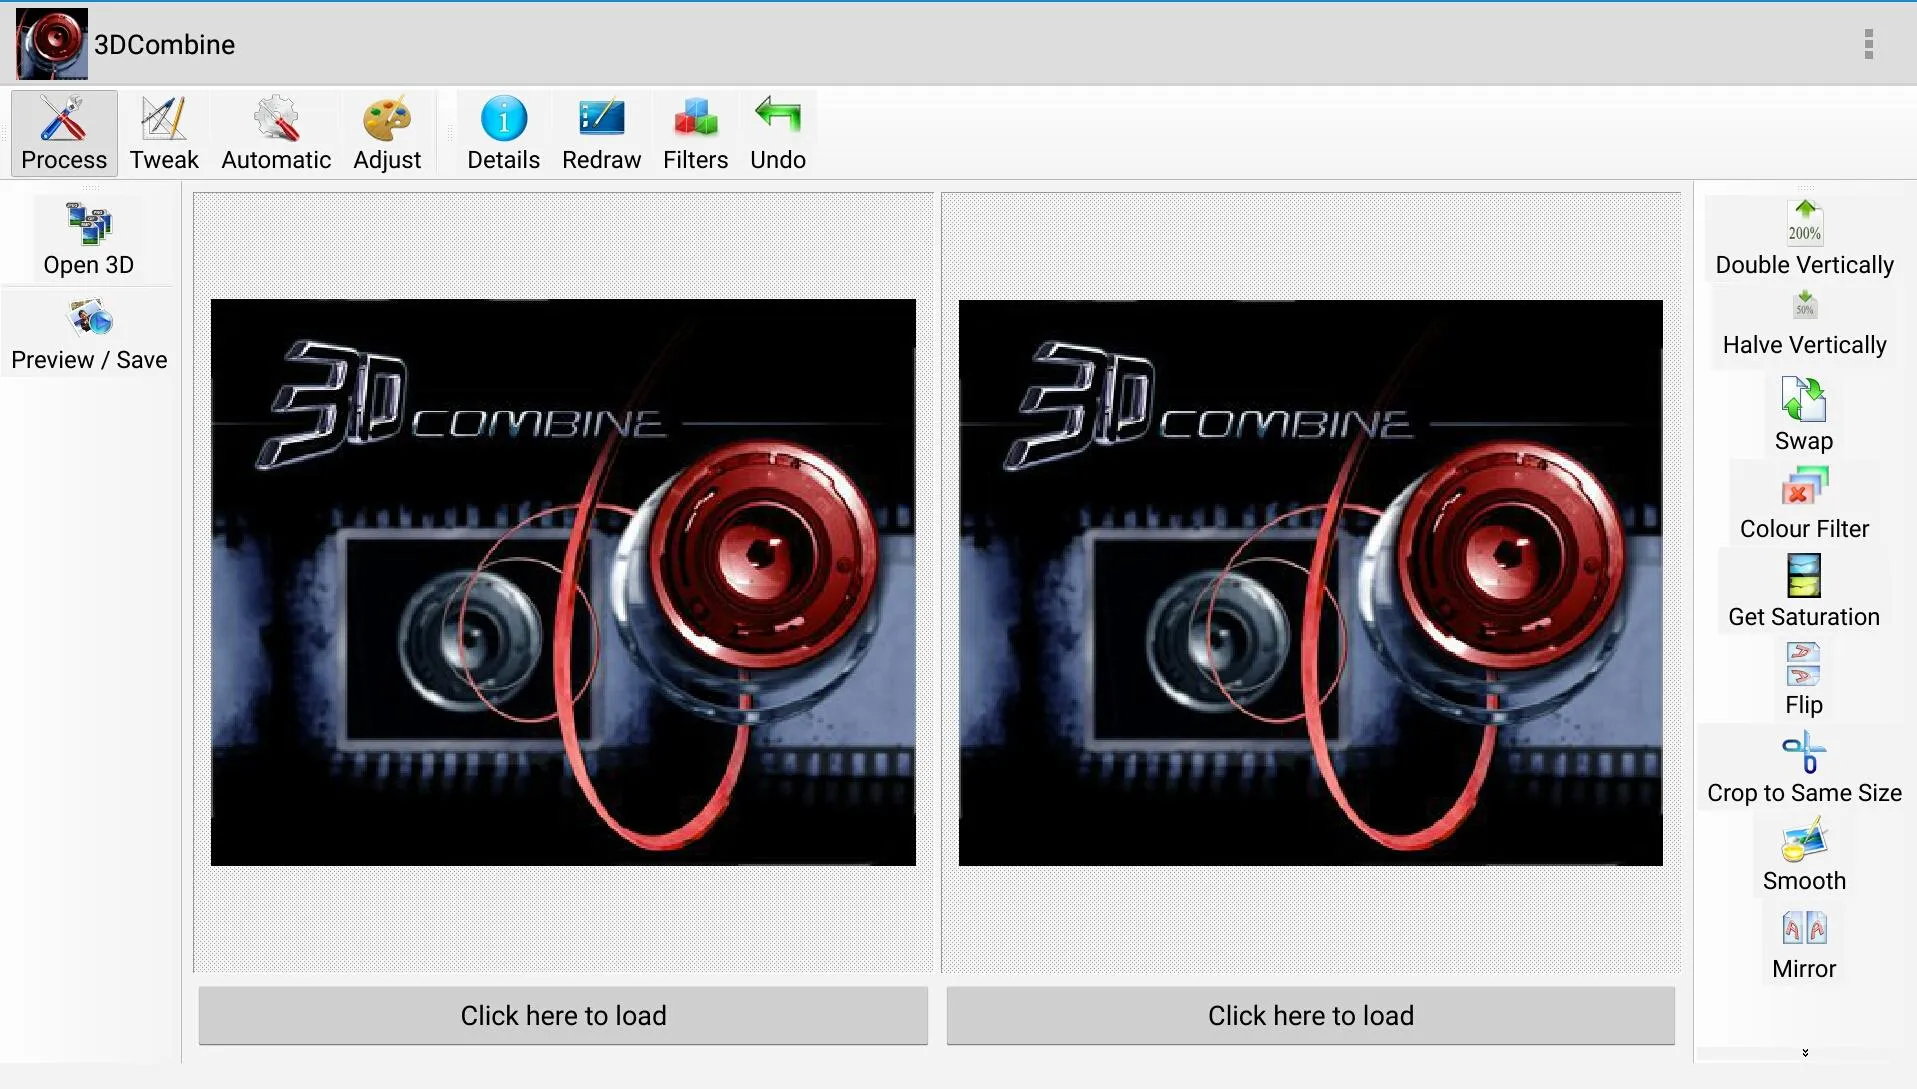Screen dimensions: 1917x1089
Task: Open the Adjust tab
Action: [387, 134]
